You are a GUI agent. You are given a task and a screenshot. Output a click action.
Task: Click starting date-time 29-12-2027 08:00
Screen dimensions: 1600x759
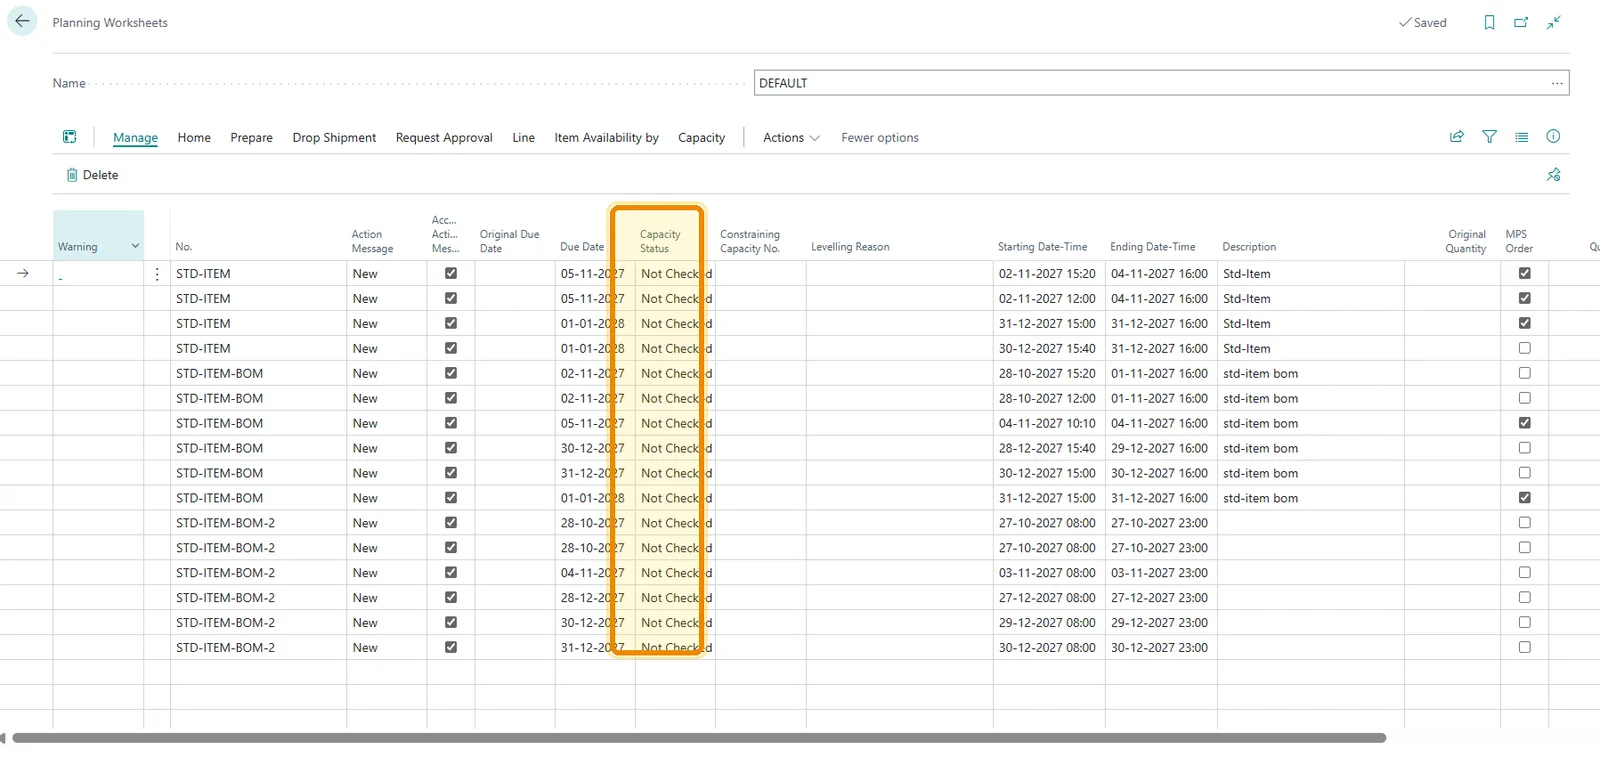tap(1047, 622)
